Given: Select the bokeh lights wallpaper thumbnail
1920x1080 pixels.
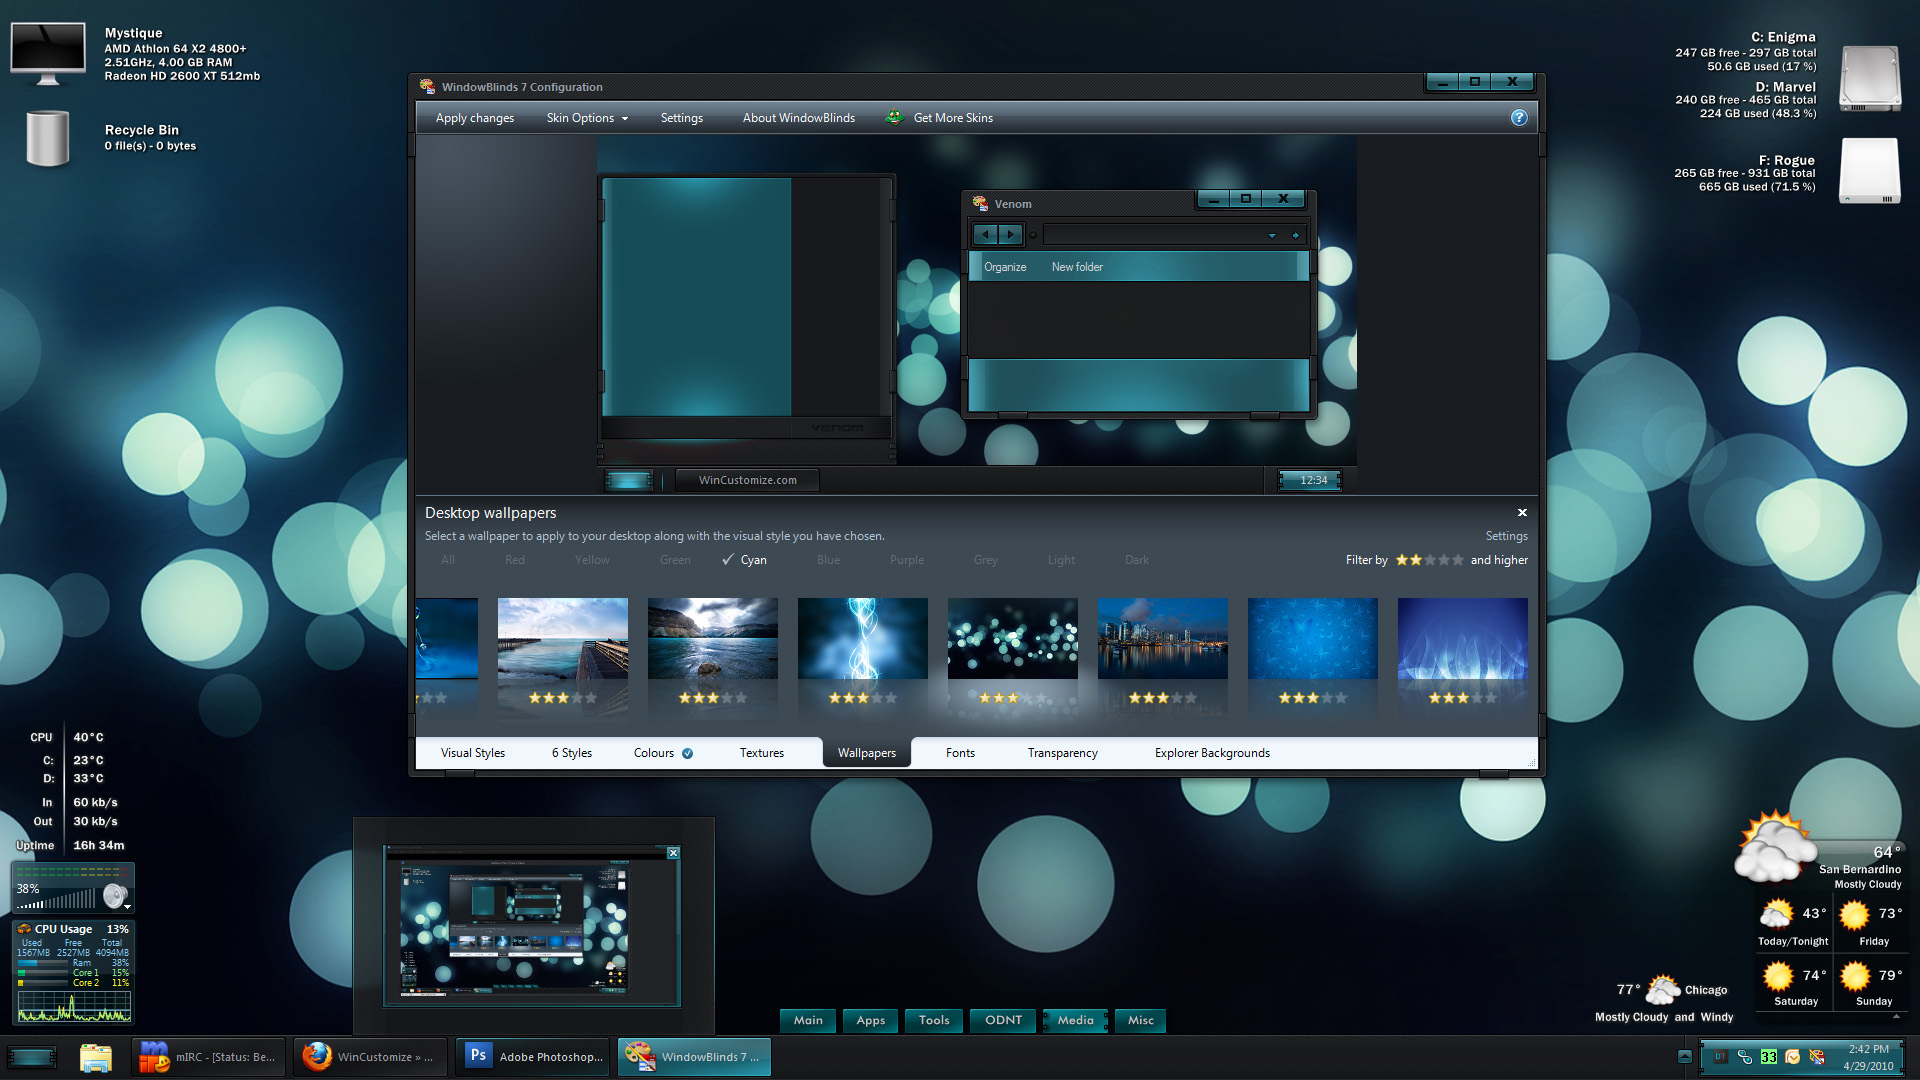Looking at the screenshot, I should click(1013, 638).
